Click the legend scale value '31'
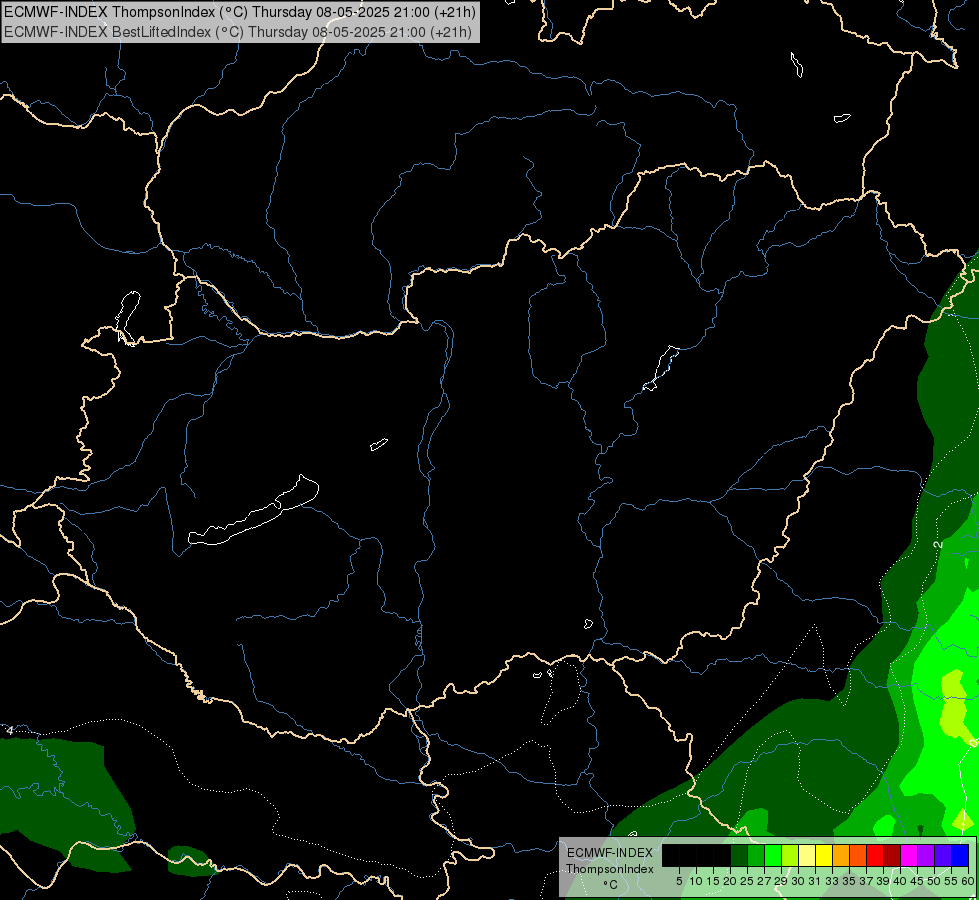The image size is (979, 900). click(815, 881)
